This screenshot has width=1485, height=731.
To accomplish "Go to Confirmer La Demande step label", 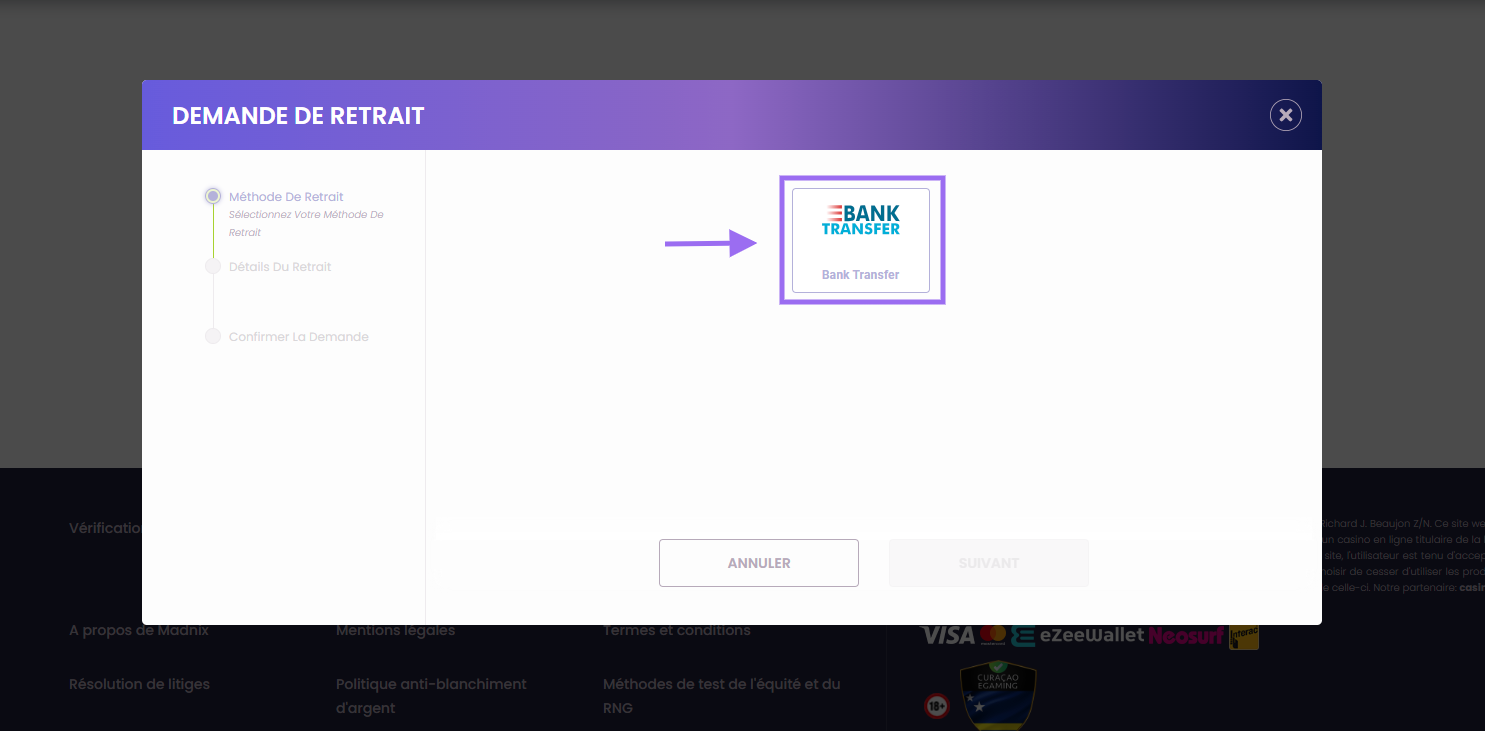I will 298,337.
